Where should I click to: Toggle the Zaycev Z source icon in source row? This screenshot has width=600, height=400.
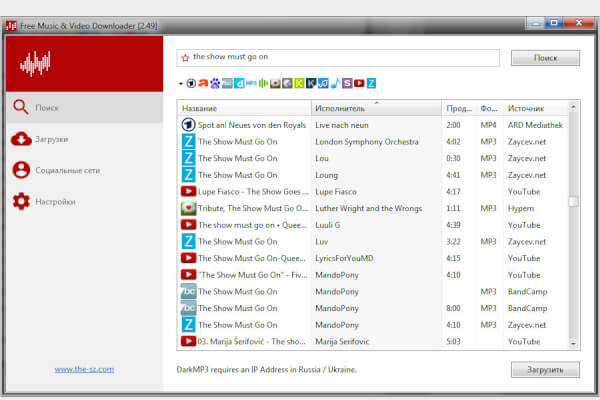[371, 83]
